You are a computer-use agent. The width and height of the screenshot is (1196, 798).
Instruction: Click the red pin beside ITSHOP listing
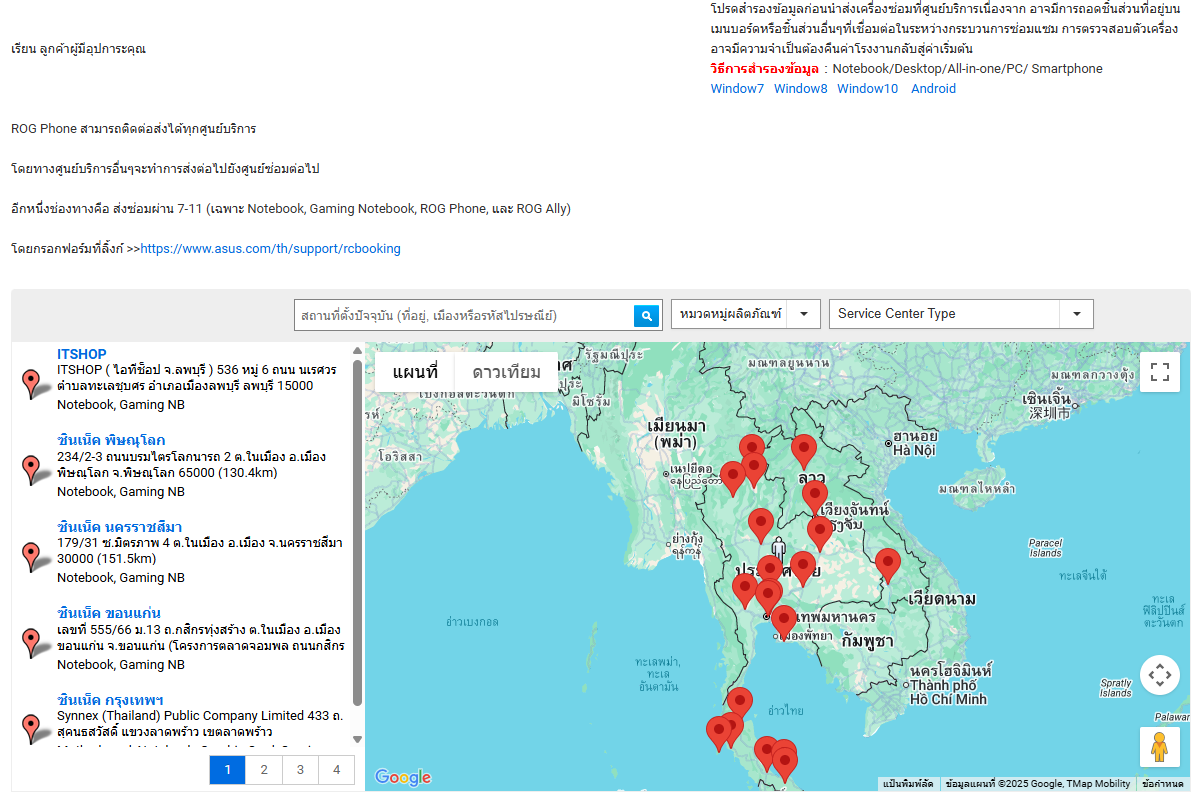[x=31, y=383]
